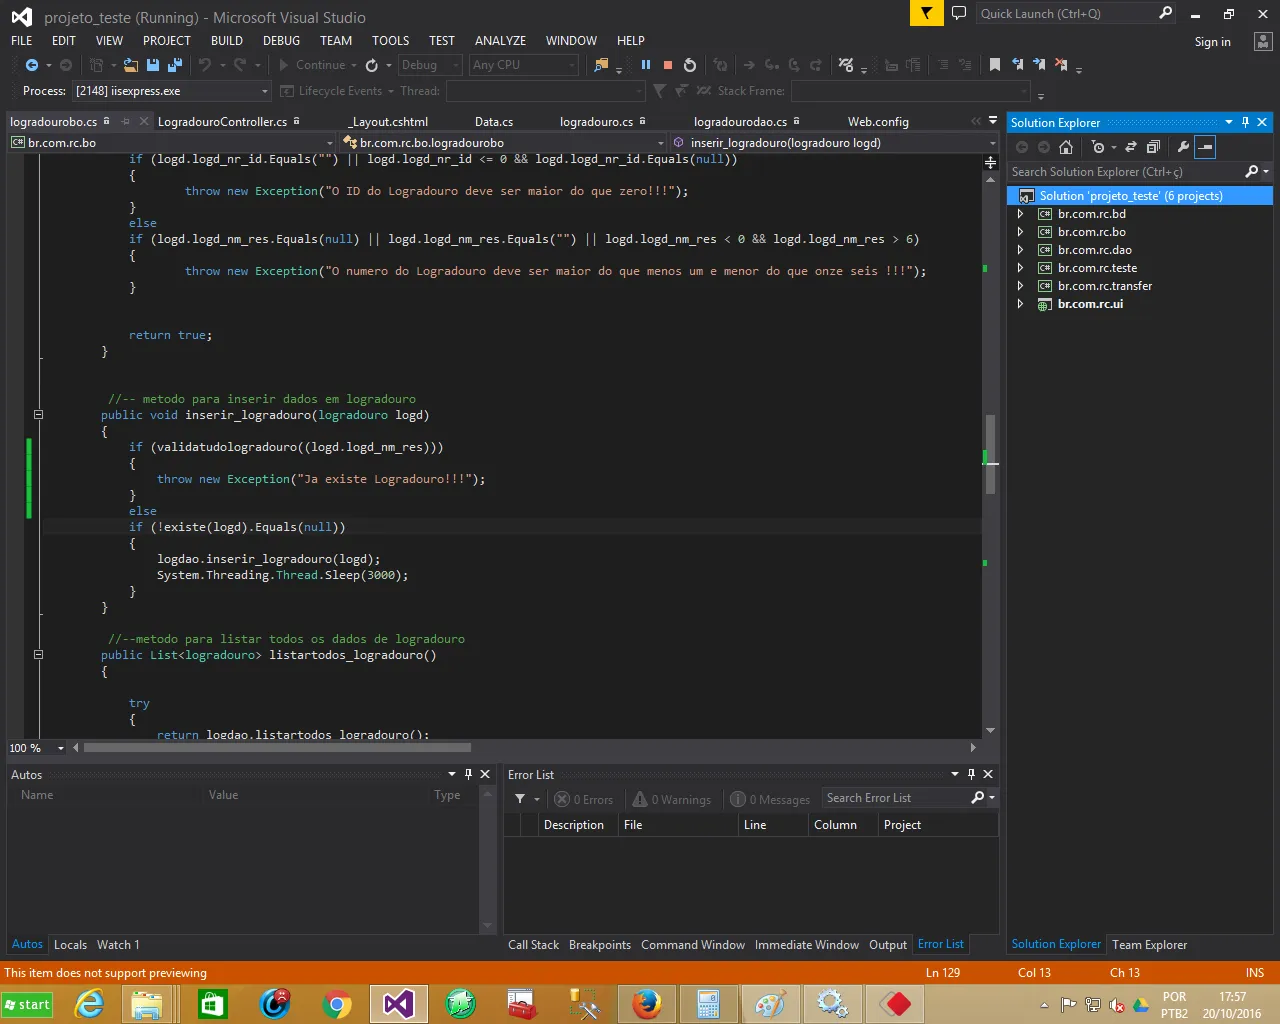Click Sign in link
Image resolution: width=1280 pixels, height=1024 pixels.
click(1212, 42)
